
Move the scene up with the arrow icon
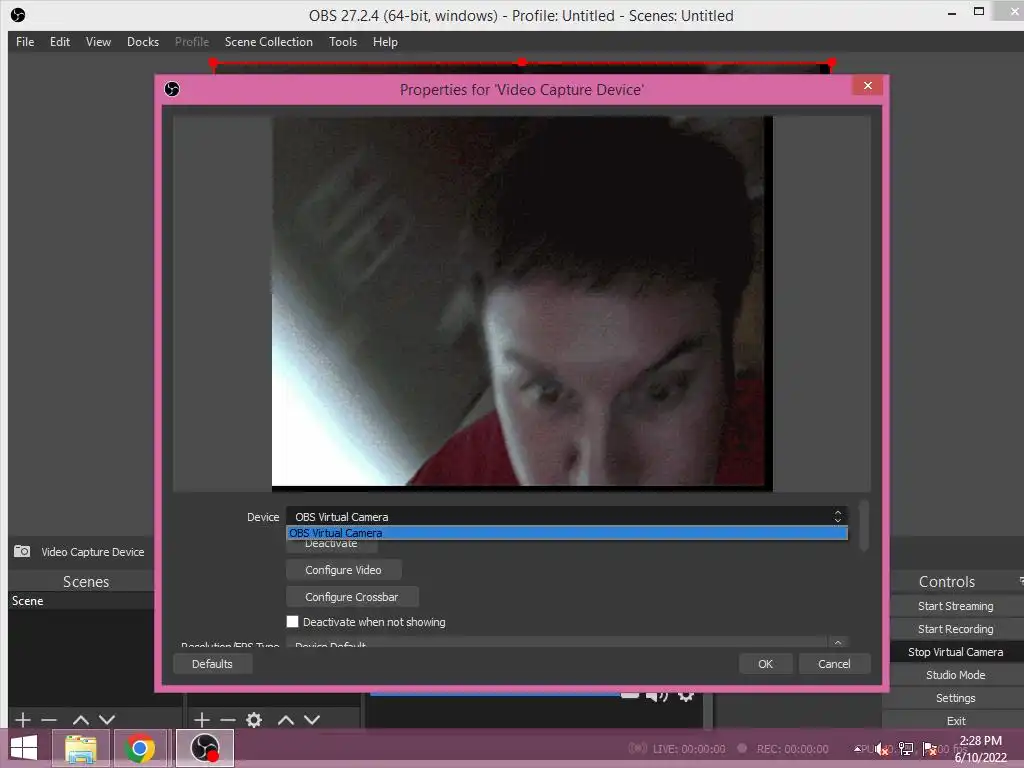coord(81,720)
